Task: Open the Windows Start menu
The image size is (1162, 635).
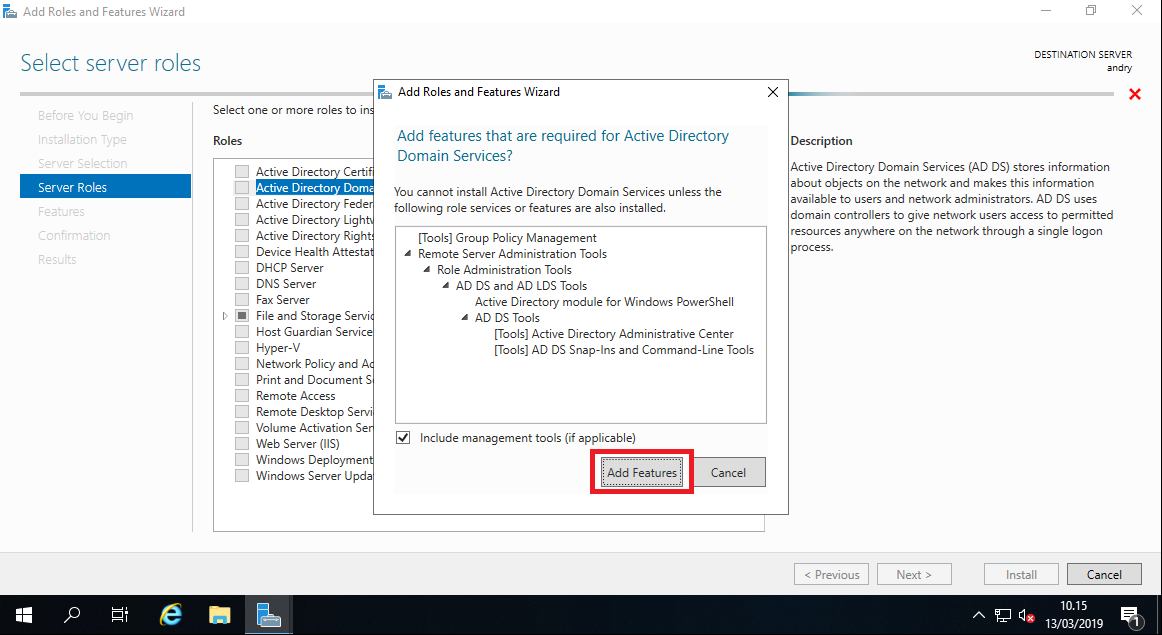Action: [x=24, y=615]
